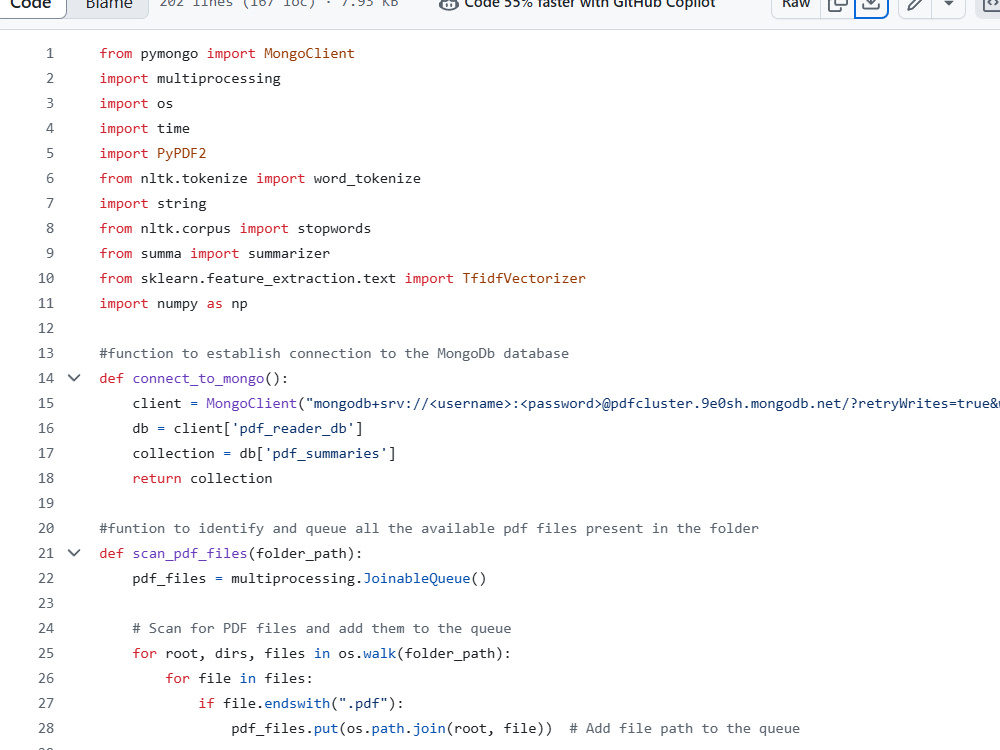Click 'string' on the line 7 import
Viewport: 1000px width, 750px height.
pyautogui.click(x=182, y=203)
